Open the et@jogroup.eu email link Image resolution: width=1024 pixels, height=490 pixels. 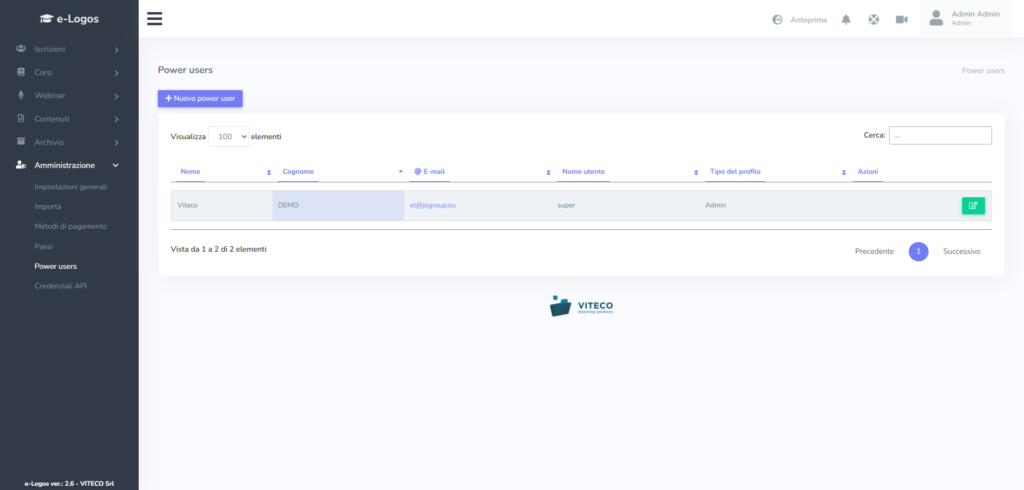tap(432, 205)
